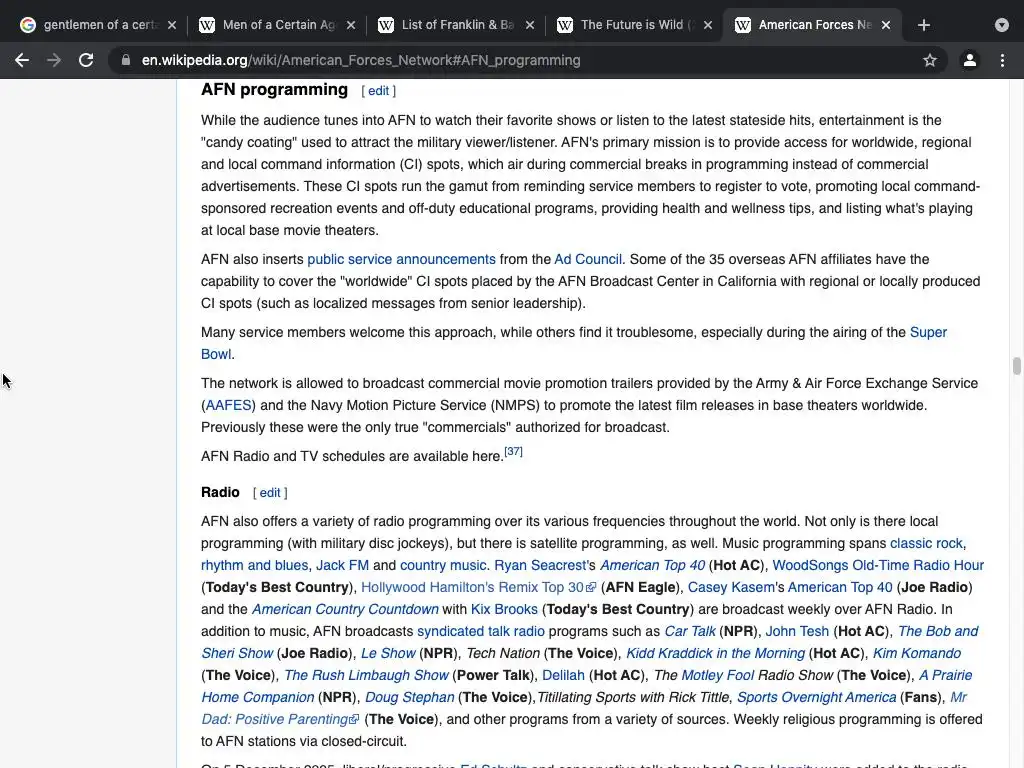Open Chrome three-dot menu
Screen dimensions: 1024x768
(1002, 60)
